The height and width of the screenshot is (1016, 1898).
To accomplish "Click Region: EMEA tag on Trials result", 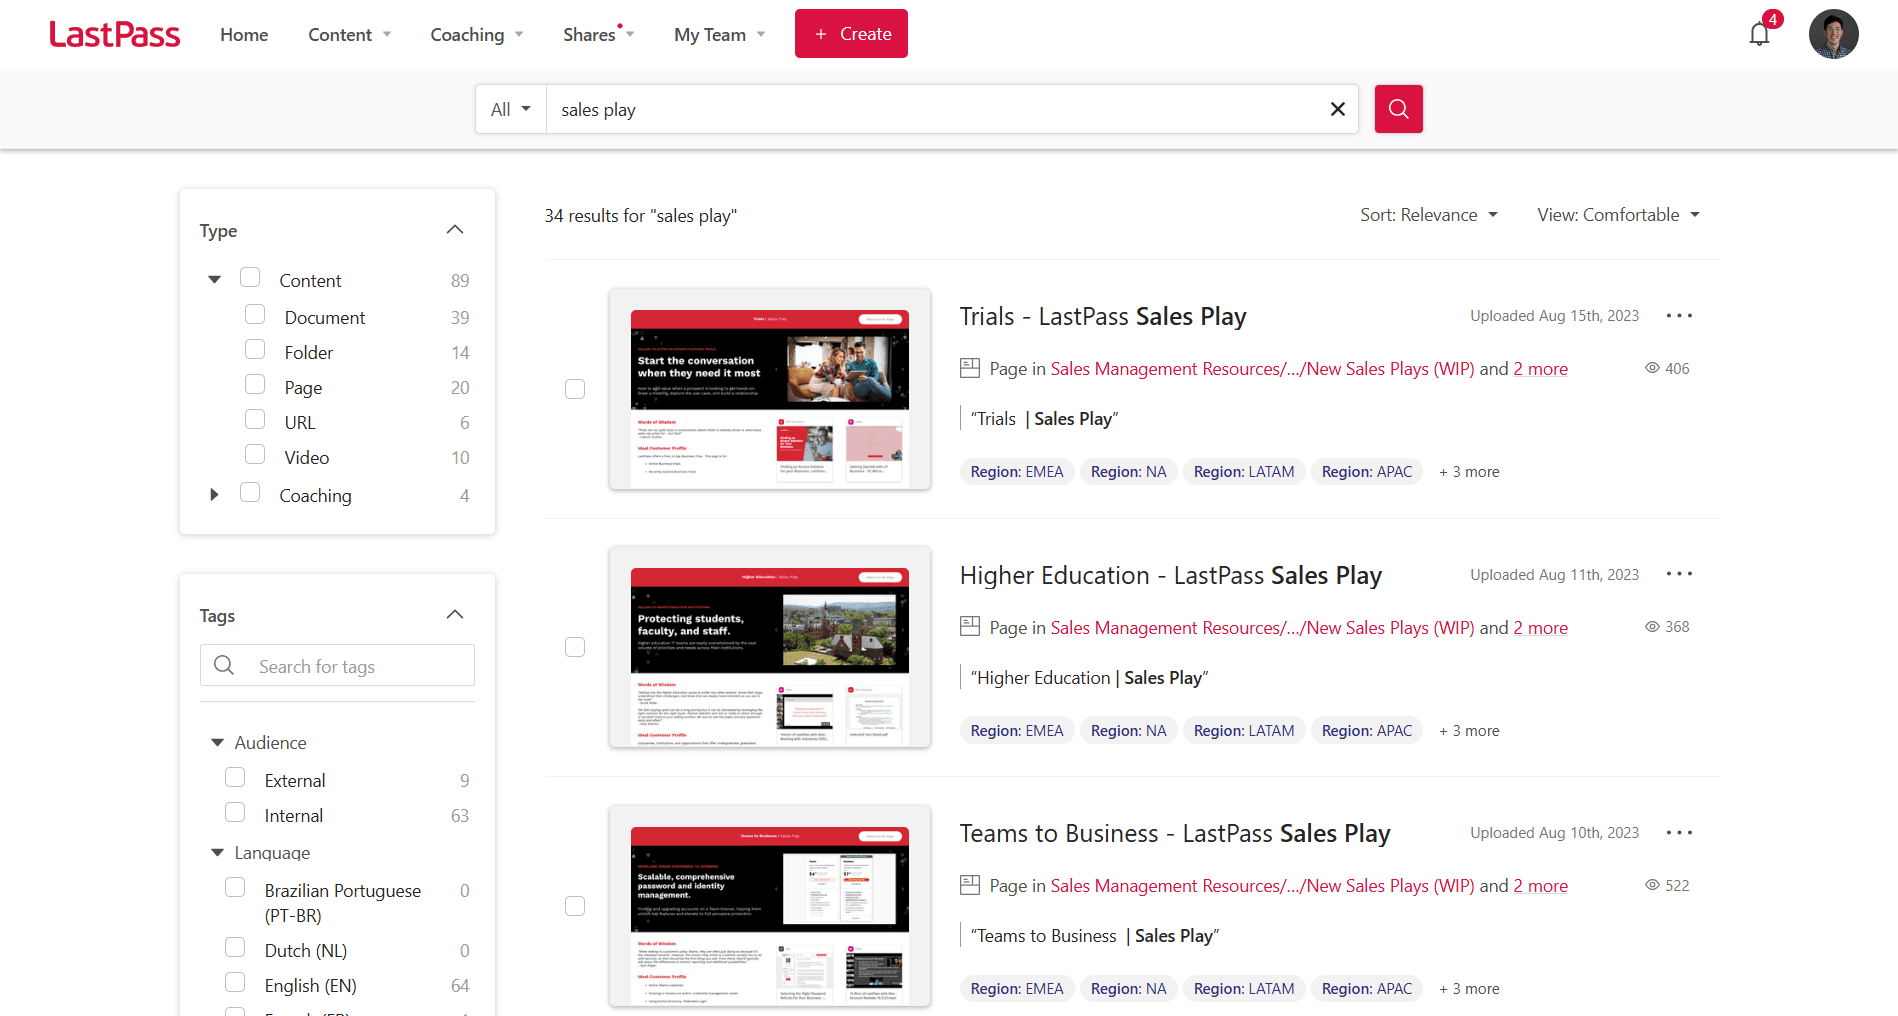I will coord(1017,472).
